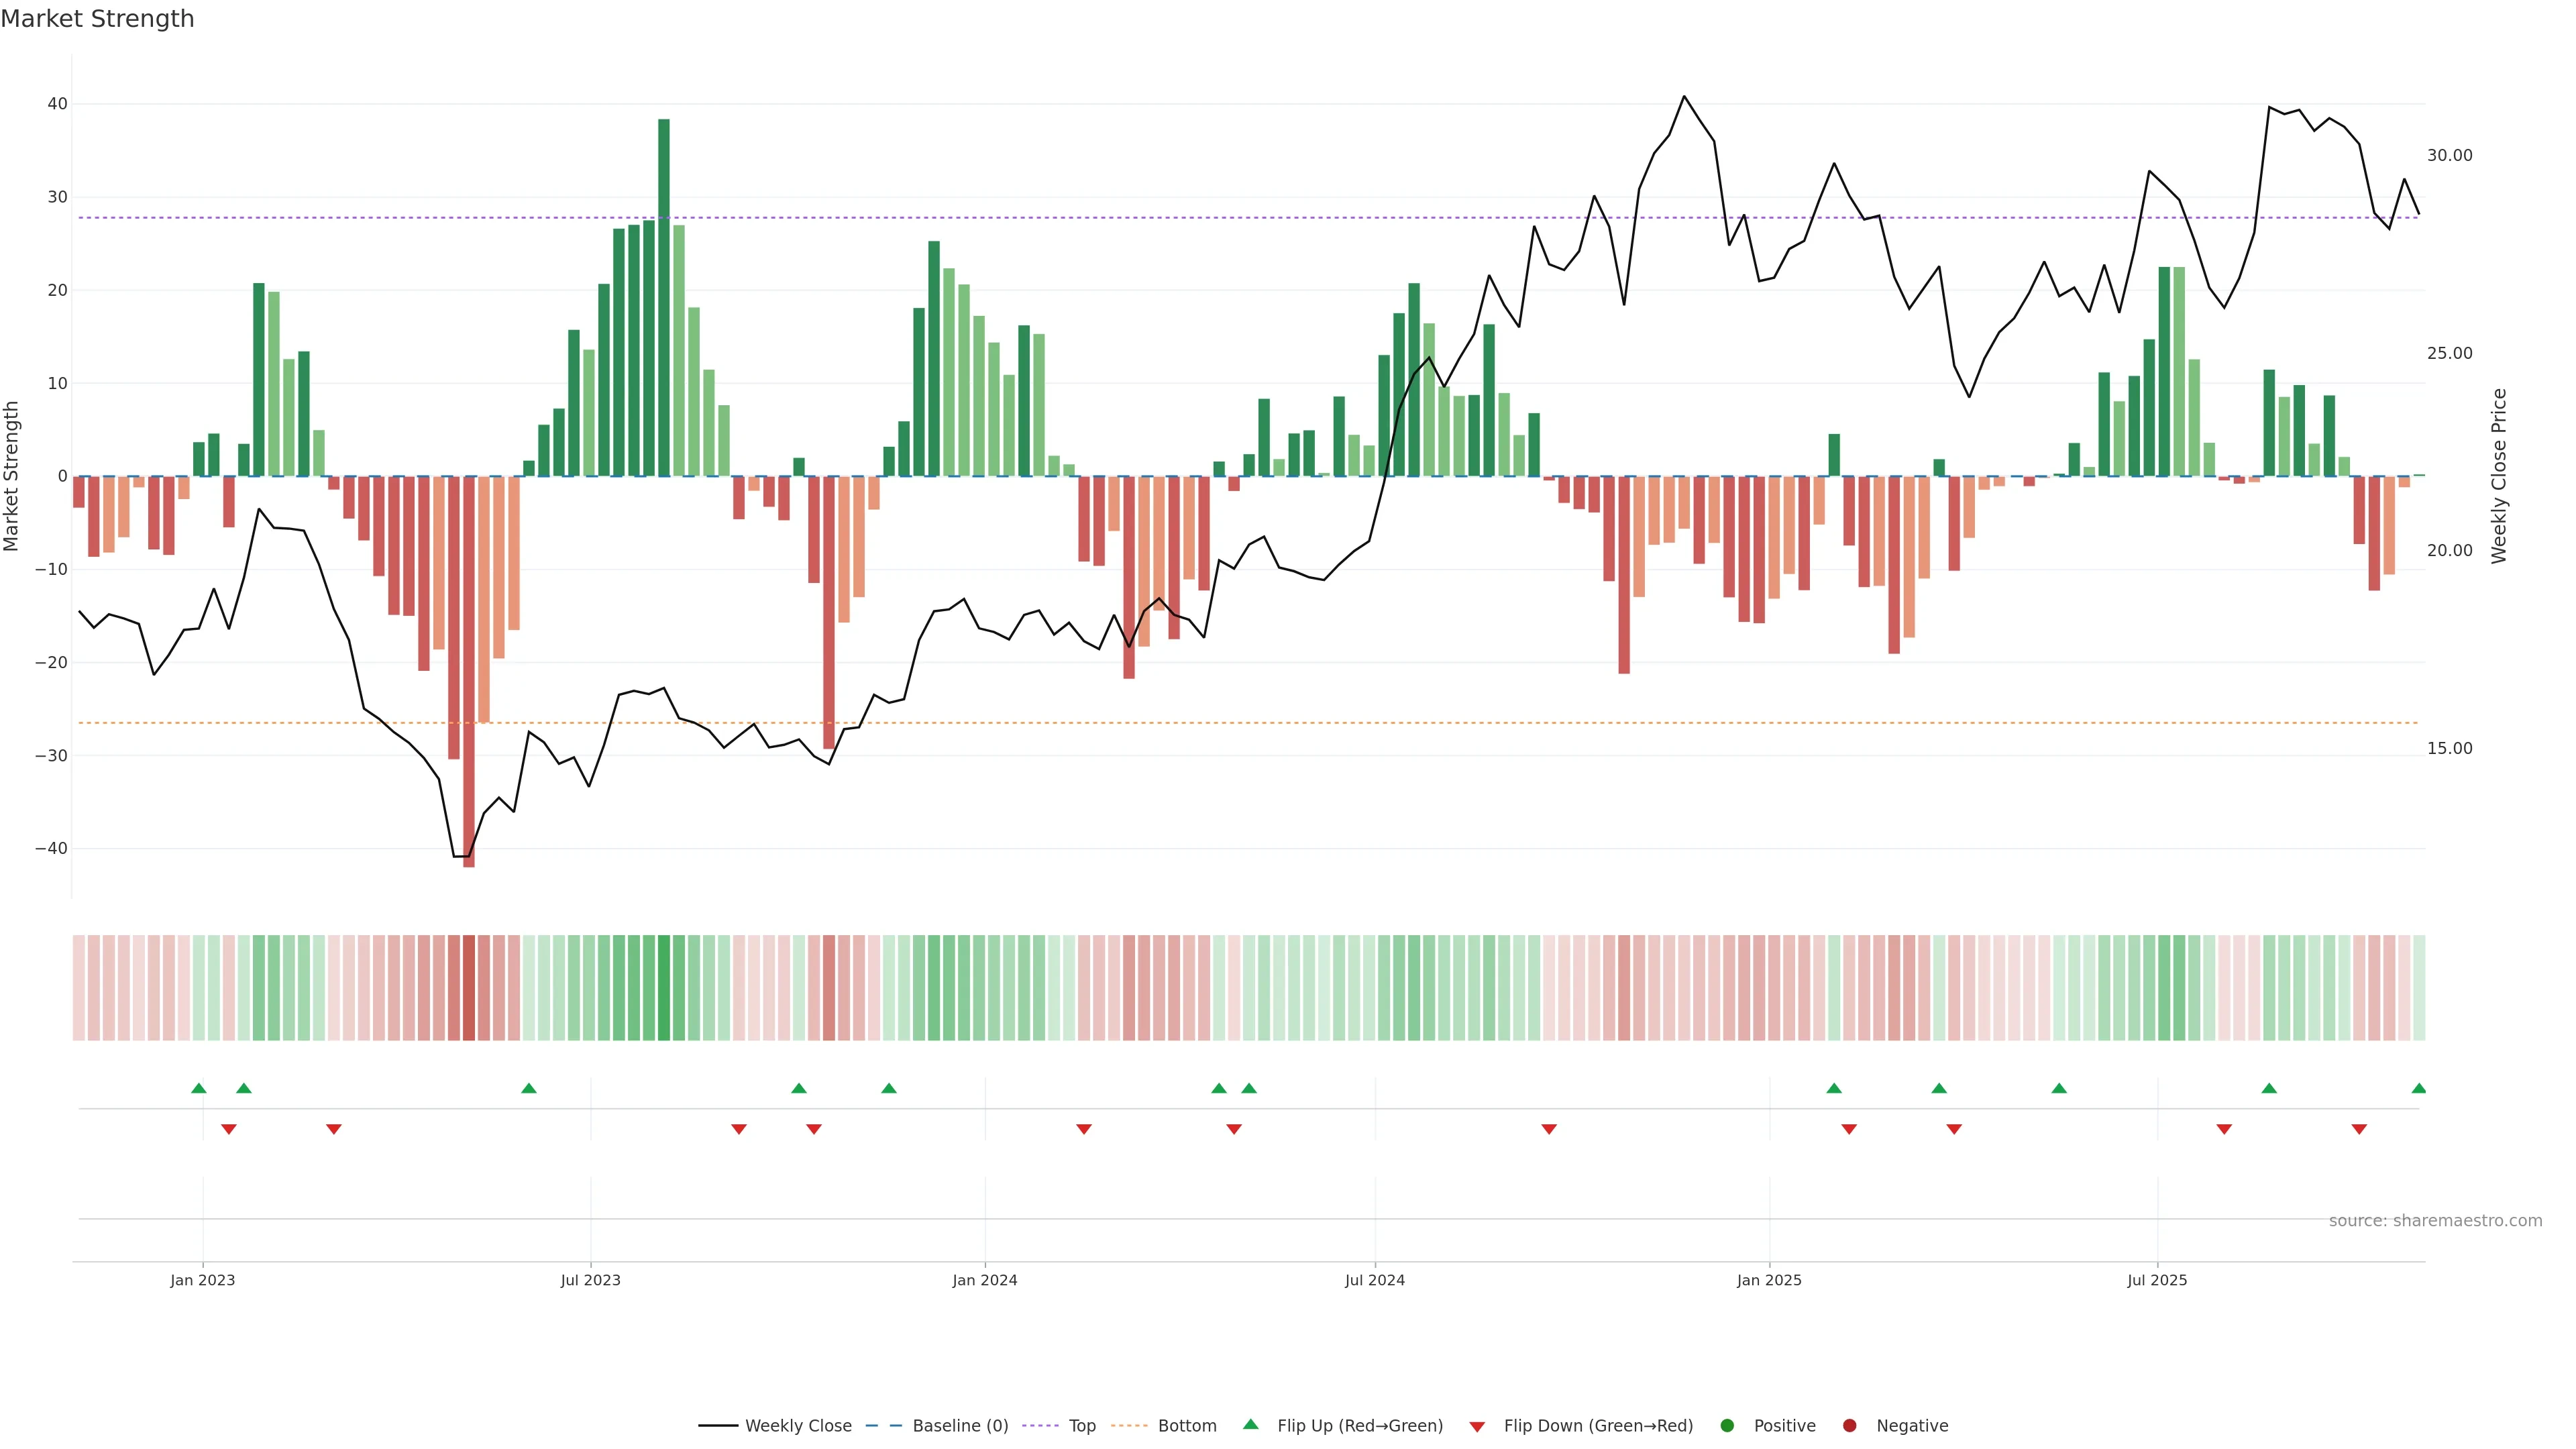
Task: Click the darkest green heatmap strip cell
Action: tap(664, 987)
